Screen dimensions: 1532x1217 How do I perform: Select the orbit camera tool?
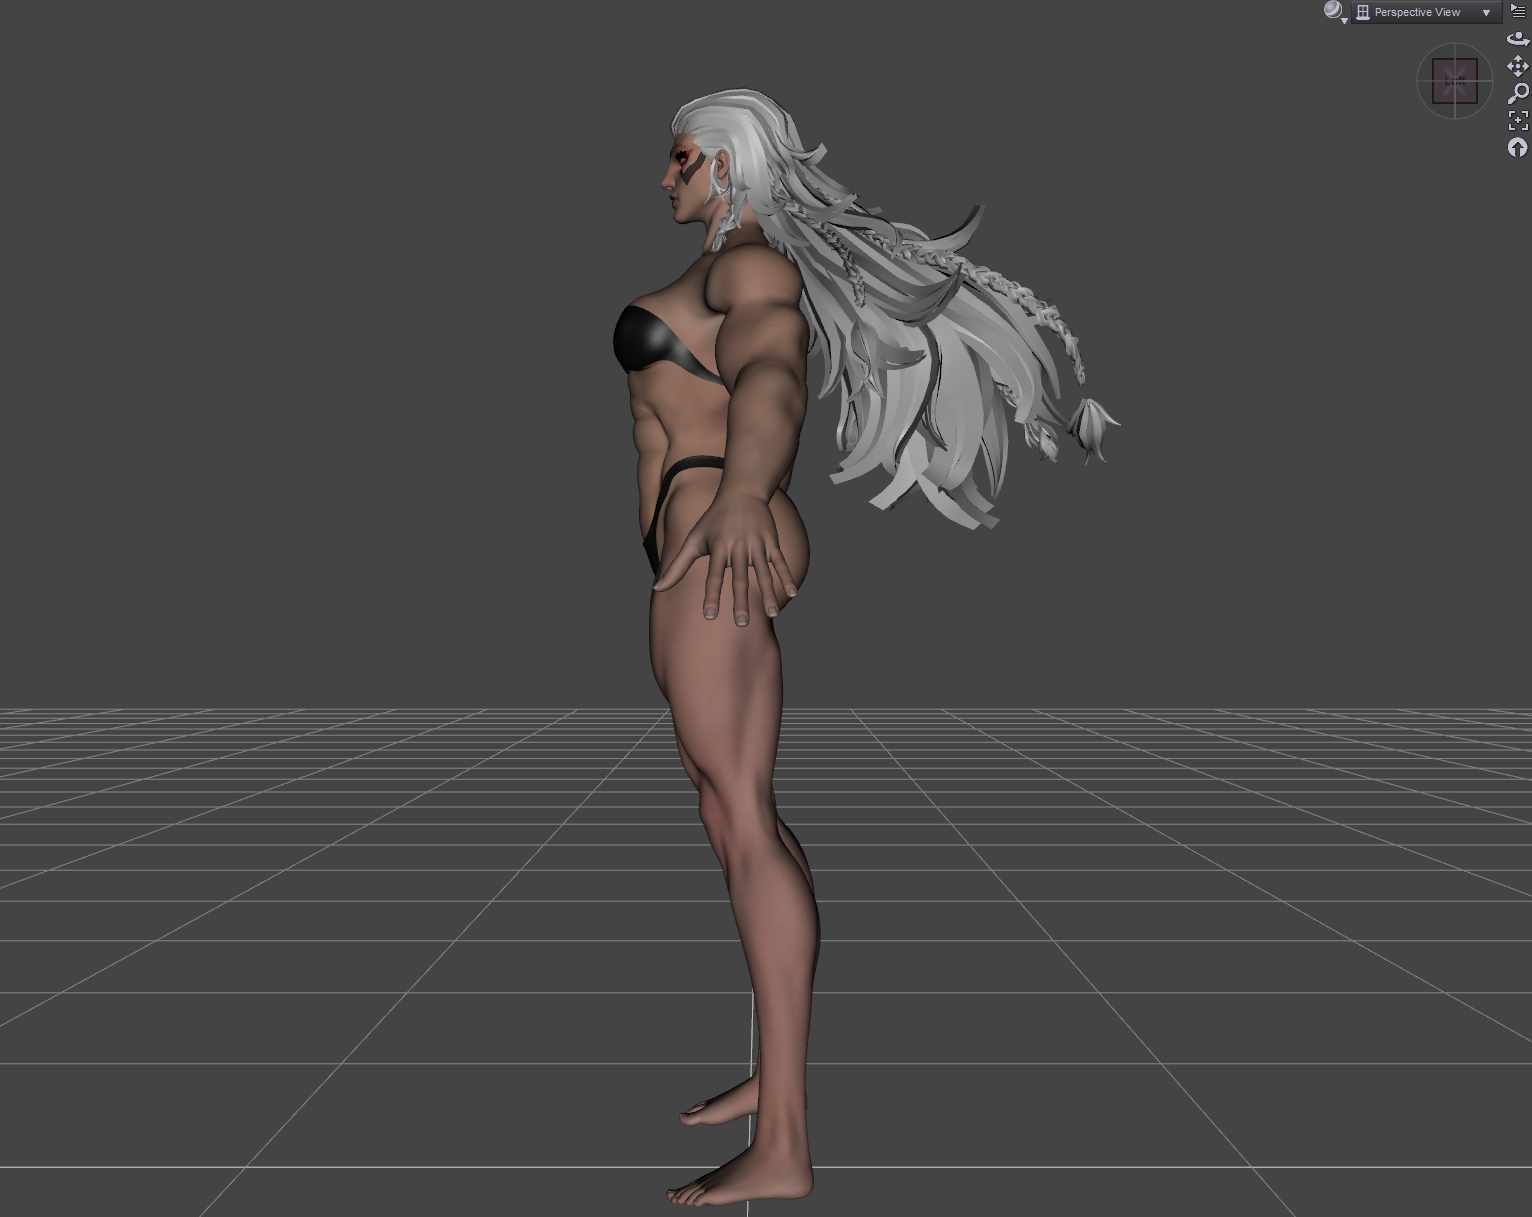click(1518, 39)
